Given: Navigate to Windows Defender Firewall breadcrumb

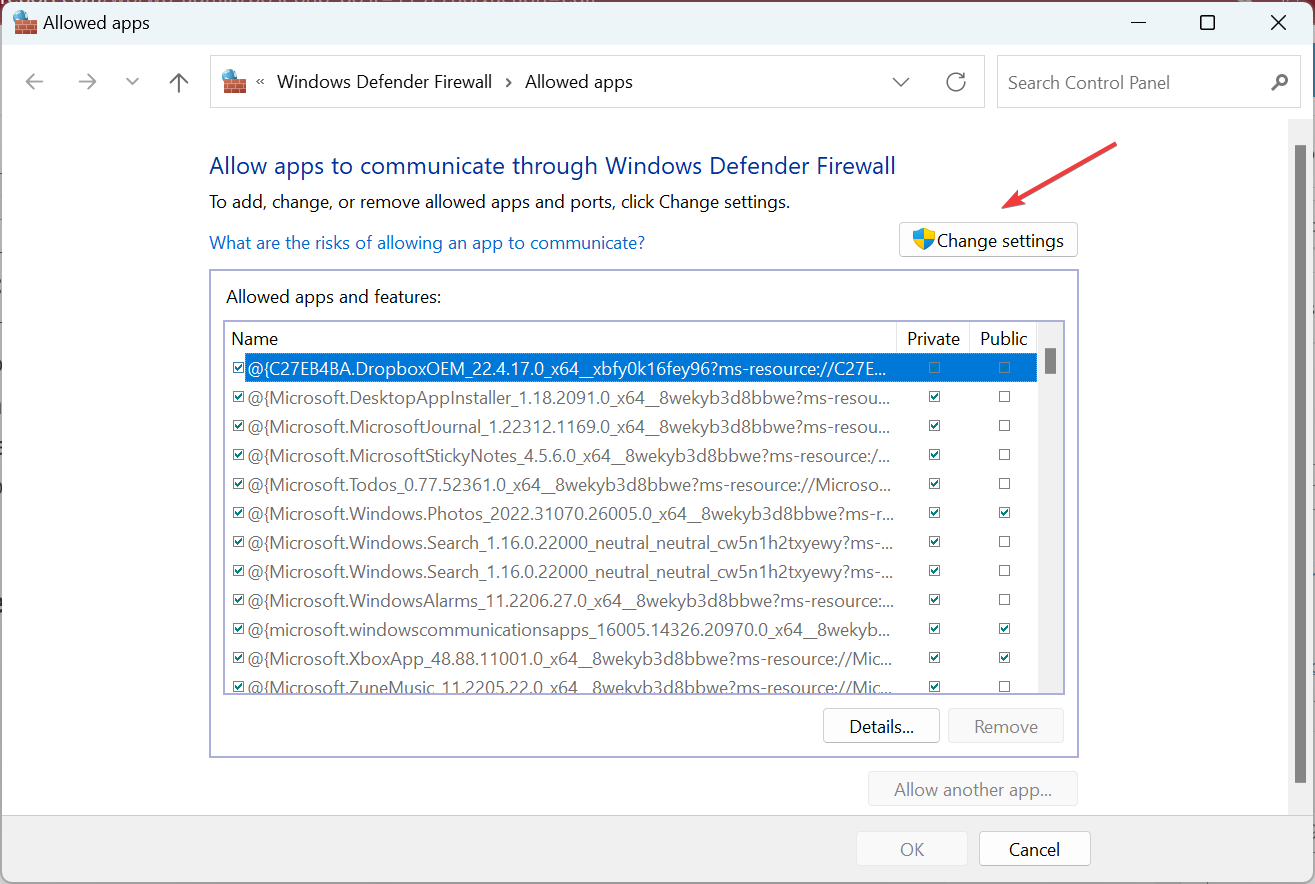Looking at the screenshot, I should point(385,82).
